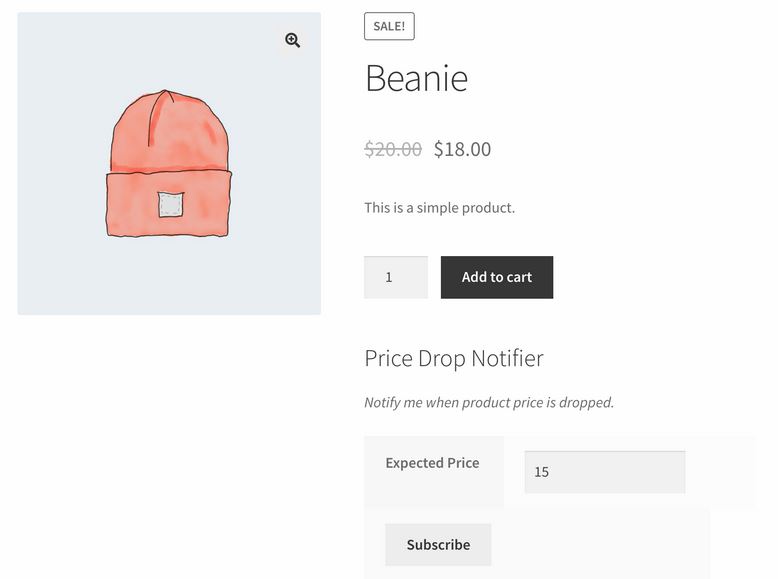Screen dimensions: 778x579
Task: Focus the quantity field showing 1
Action: [396, 277]
